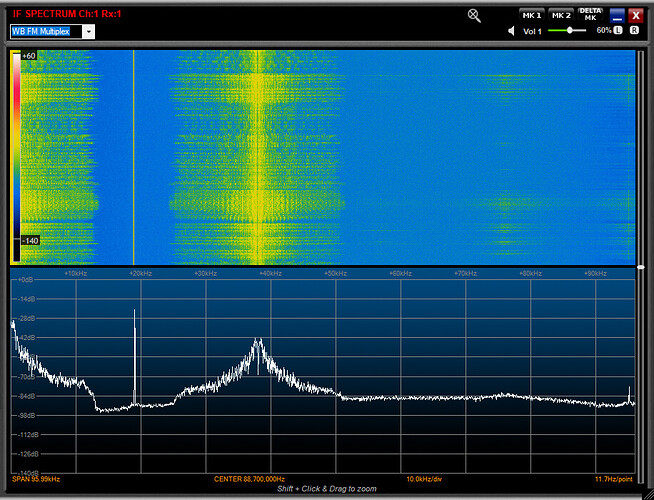
Task: Enable the DELTA MK marker
Action: (x=591, y=14)
